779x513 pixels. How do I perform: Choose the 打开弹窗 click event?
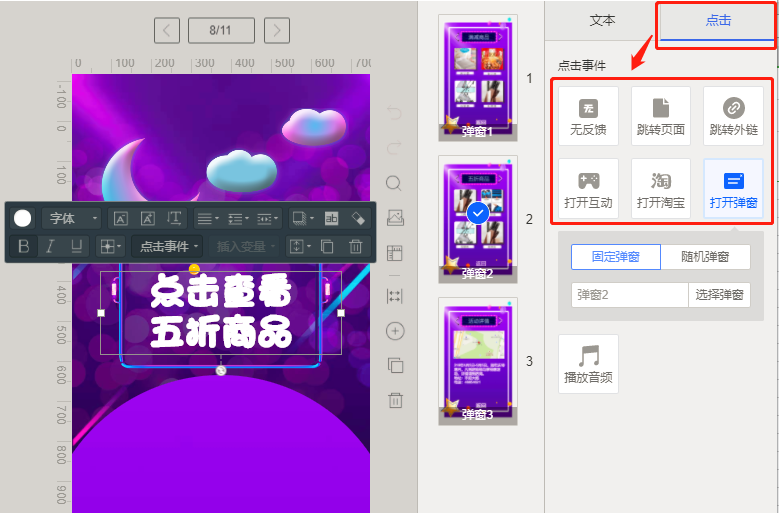[x=733, y=189]
